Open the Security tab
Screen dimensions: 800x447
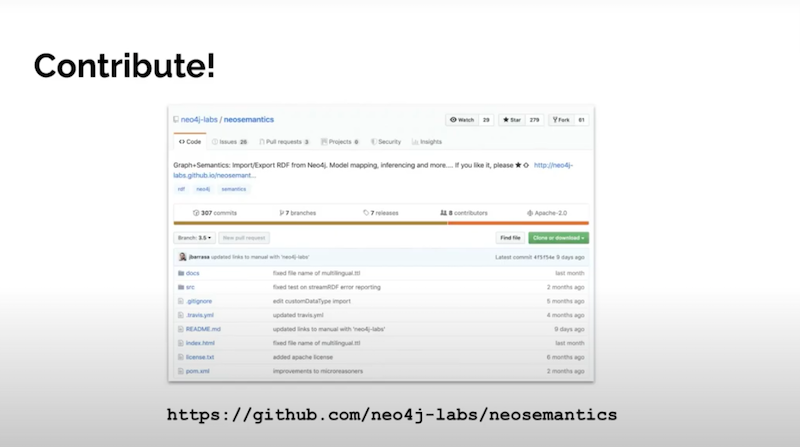point(386,142)
